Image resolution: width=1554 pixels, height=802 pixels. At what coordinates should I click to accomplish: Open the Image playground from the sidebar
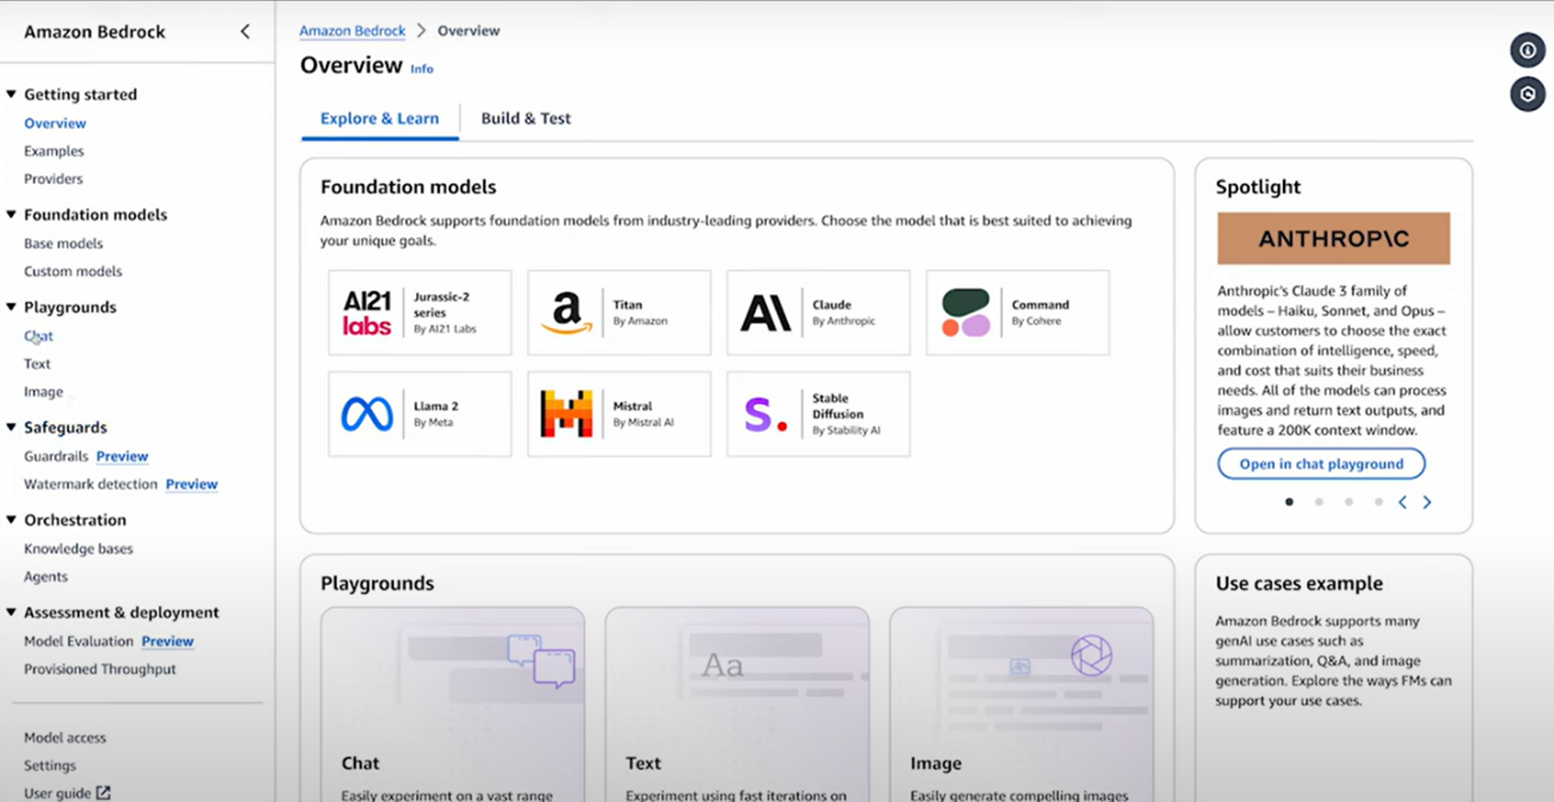coord(43,392)
